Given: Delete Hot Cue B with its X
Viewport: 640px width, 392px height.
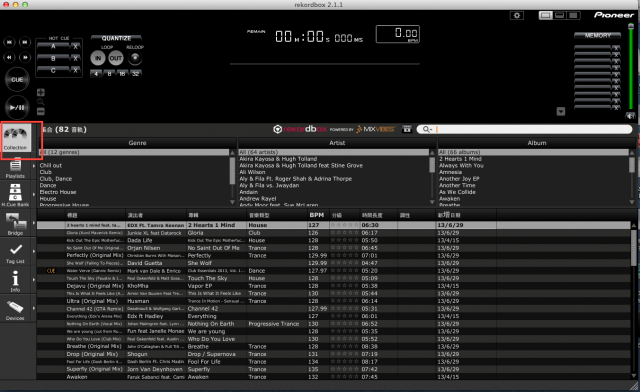Looking at the screenshot, I should pyautogui.click(x=75, y=59).
